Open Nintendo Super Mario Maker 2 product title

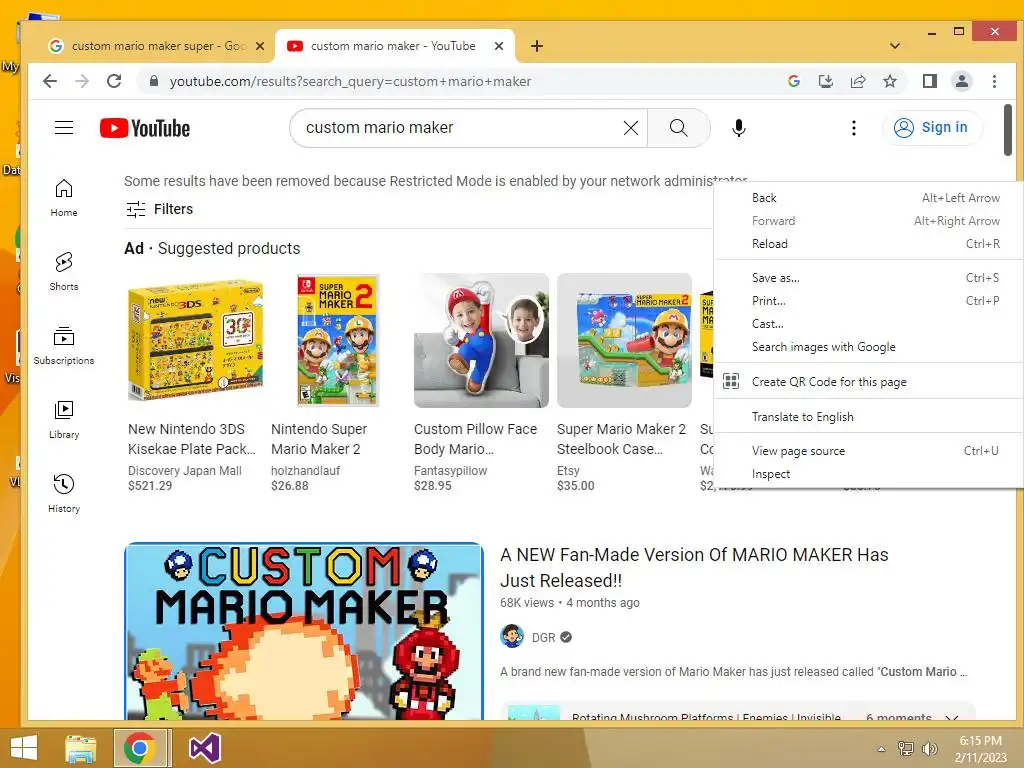319,439
